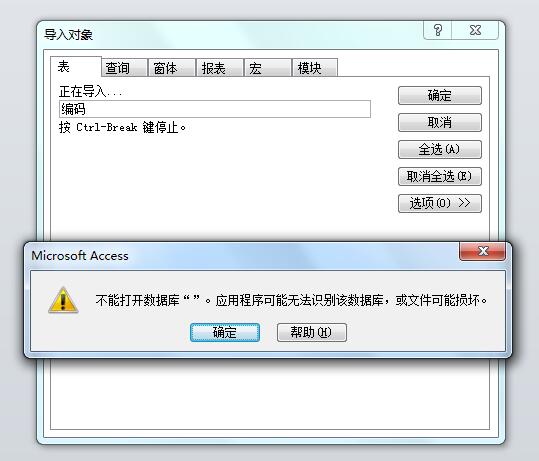
Task: Open the 报表 tab
Action: [x=220, y=68]
